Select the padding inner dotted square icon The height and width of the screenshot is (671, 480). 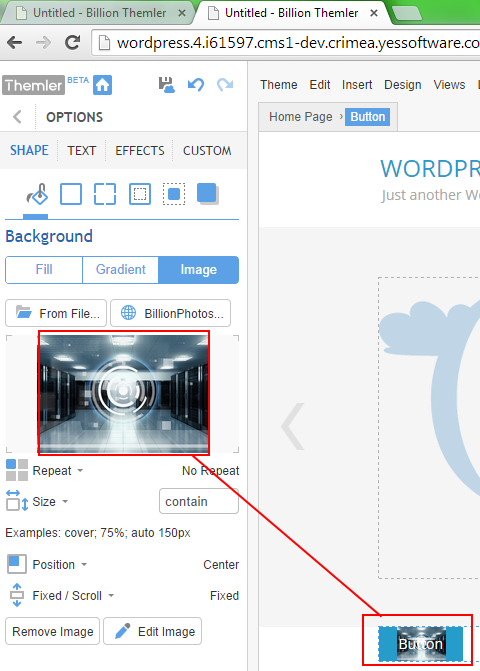click(140, 194)
